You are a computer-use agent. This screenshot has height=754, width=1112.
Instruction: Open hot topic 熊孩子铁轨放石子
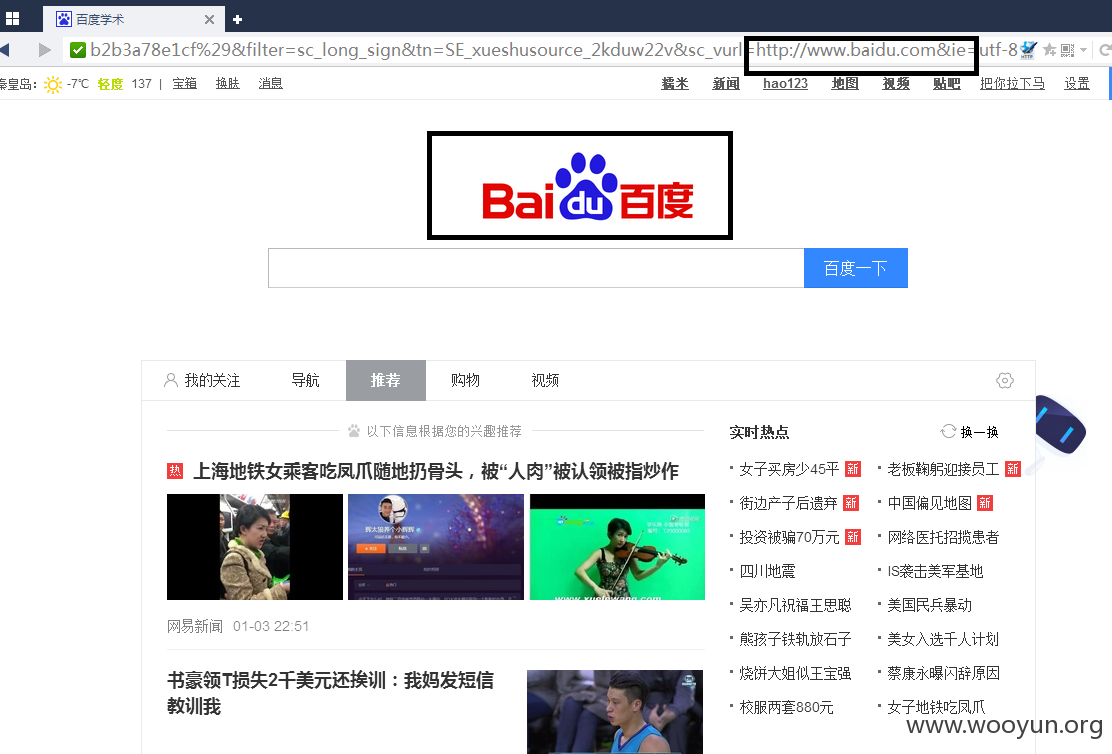[795, 639]
